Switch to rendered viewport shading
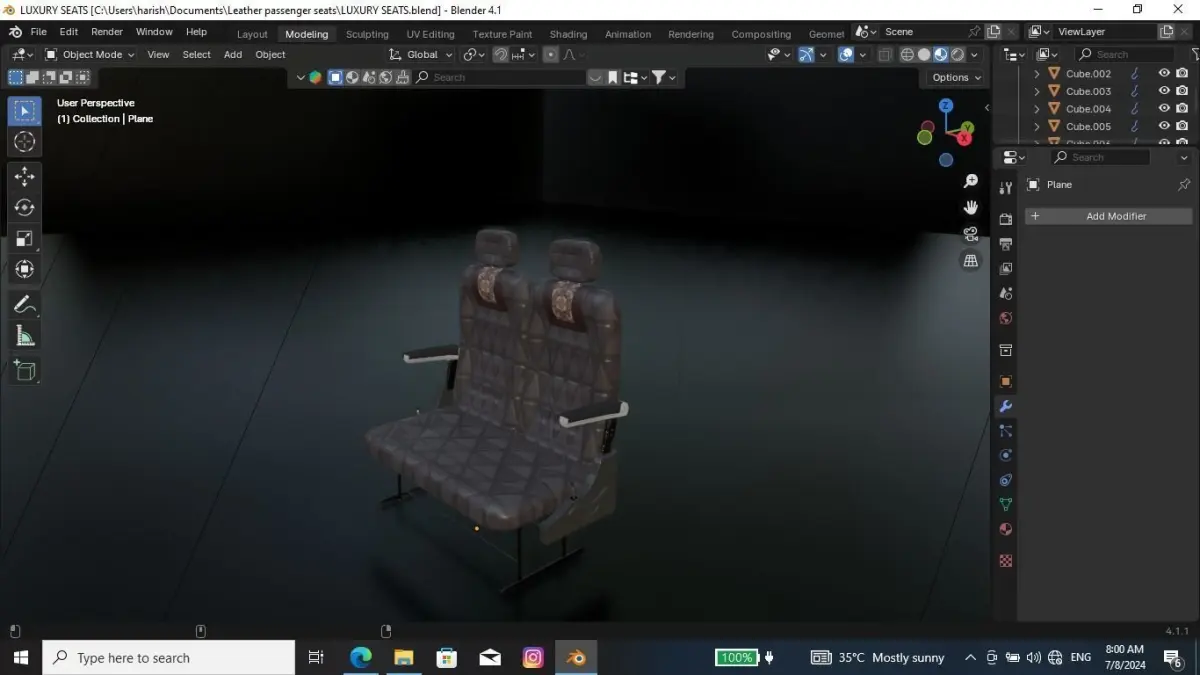The width and height of the screenshot is (1200, 675). pos(958,55)
